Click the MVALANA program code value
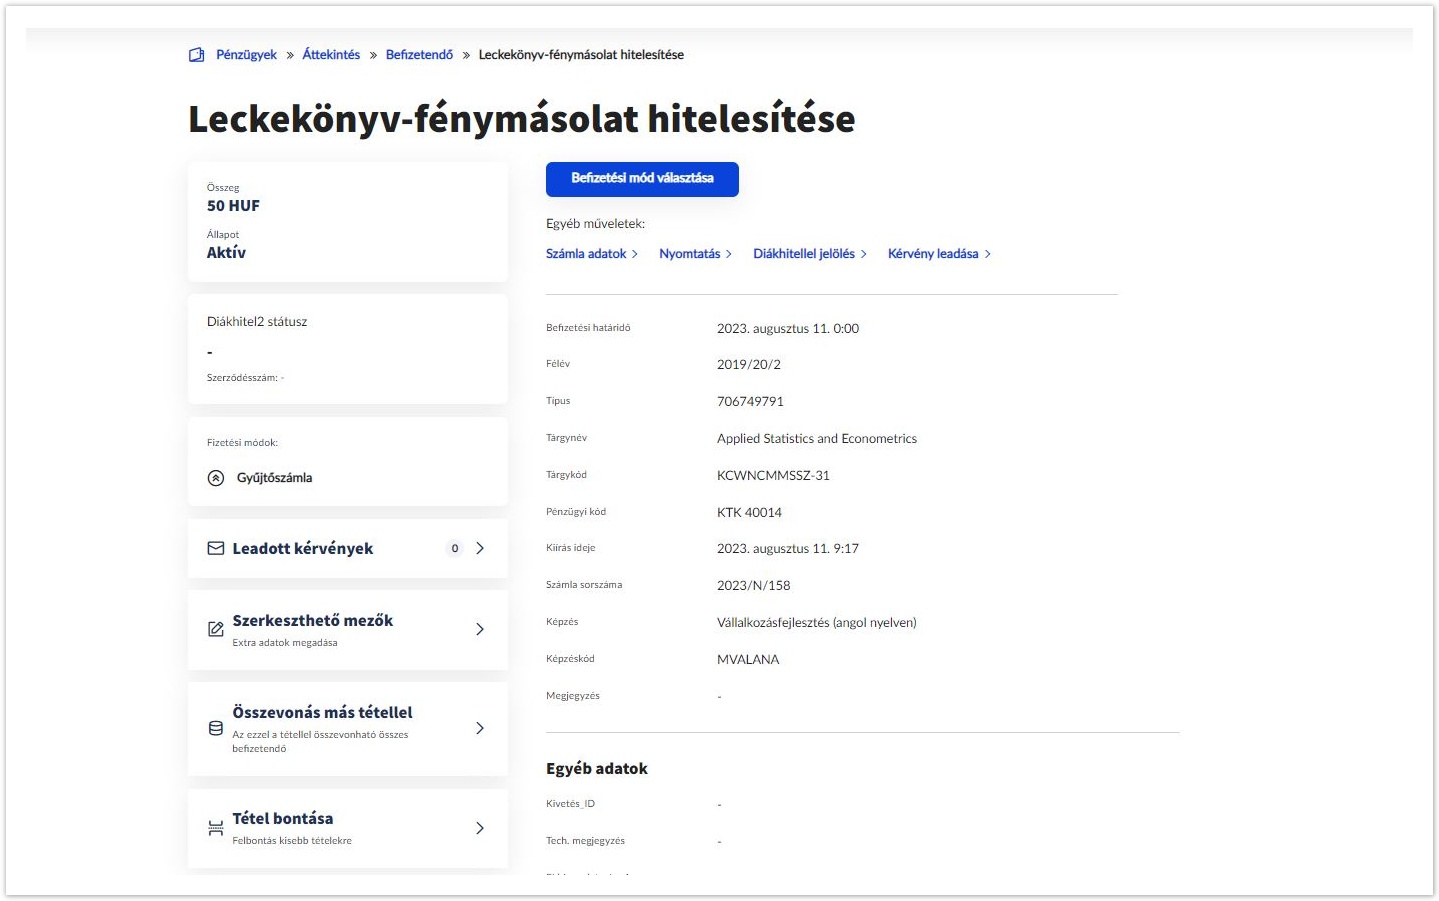Image resolution: width=1439 pixels, height=901 pixels. [748, 659]
